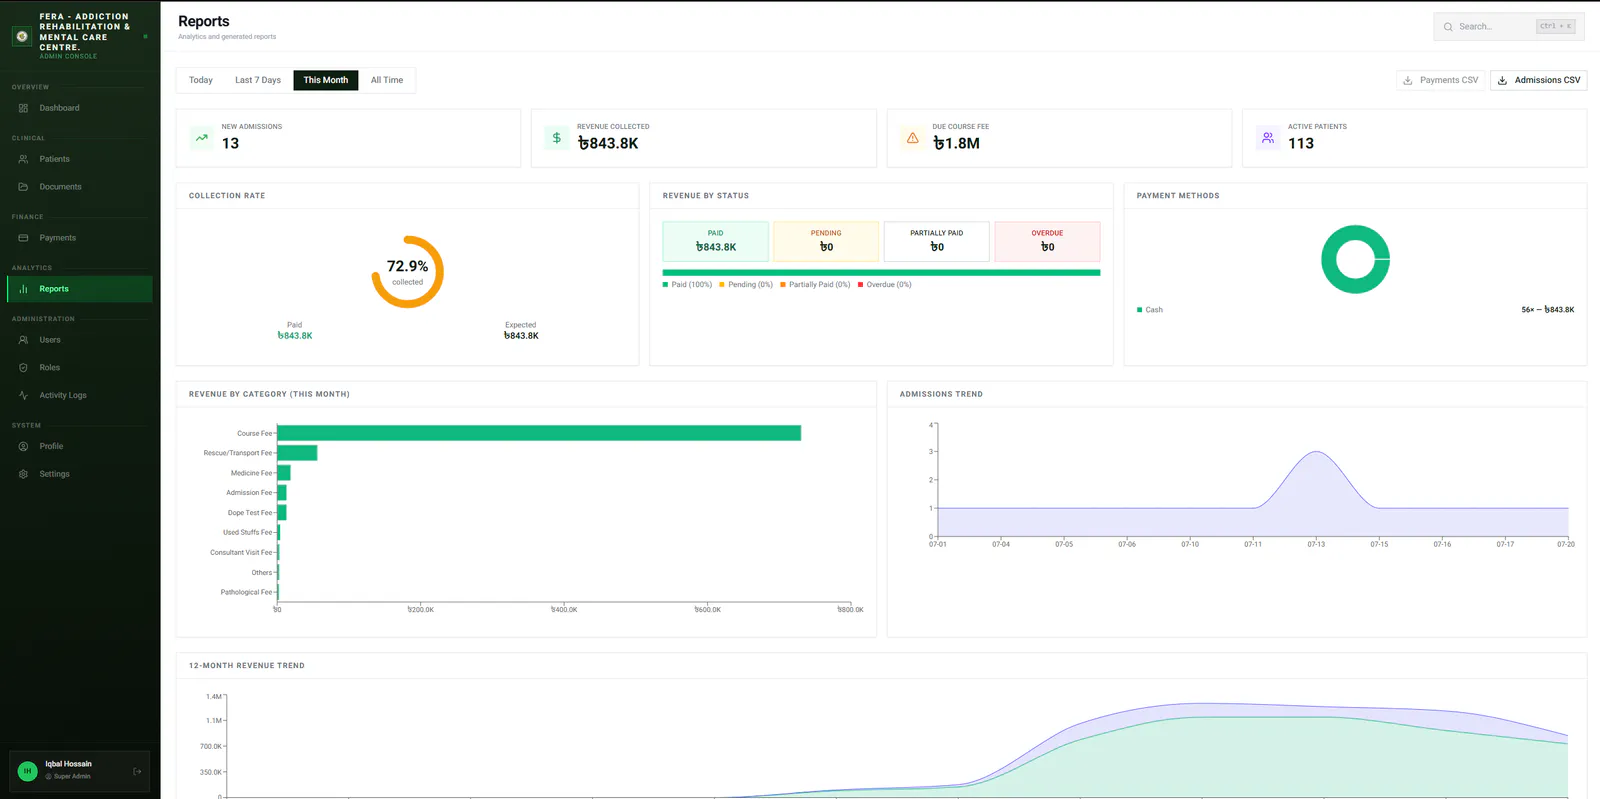1600x799 pixels.
Task: Open the Dashboard icon in sidebar
Action: tap(23, 108)
